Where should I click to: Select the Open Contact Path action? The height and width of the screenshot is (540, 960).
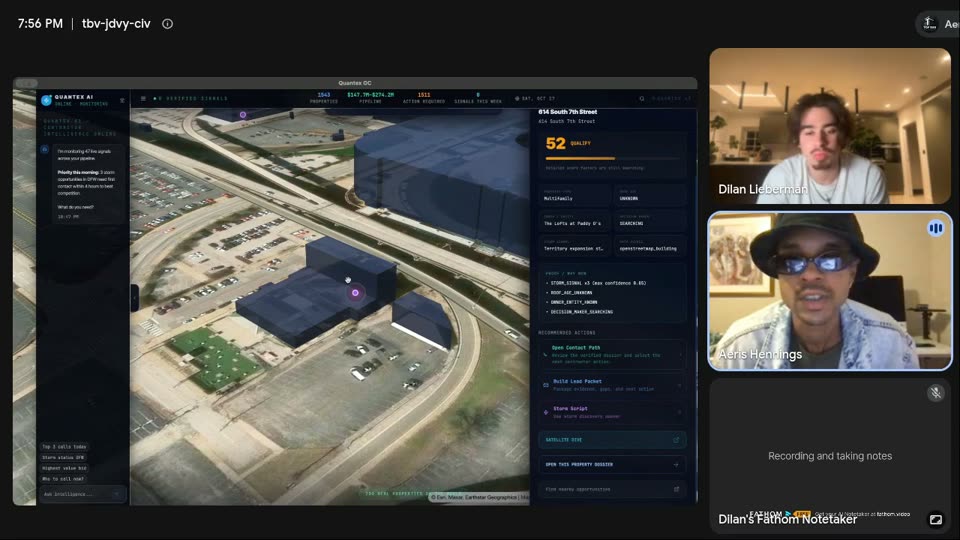click(612, 354)
